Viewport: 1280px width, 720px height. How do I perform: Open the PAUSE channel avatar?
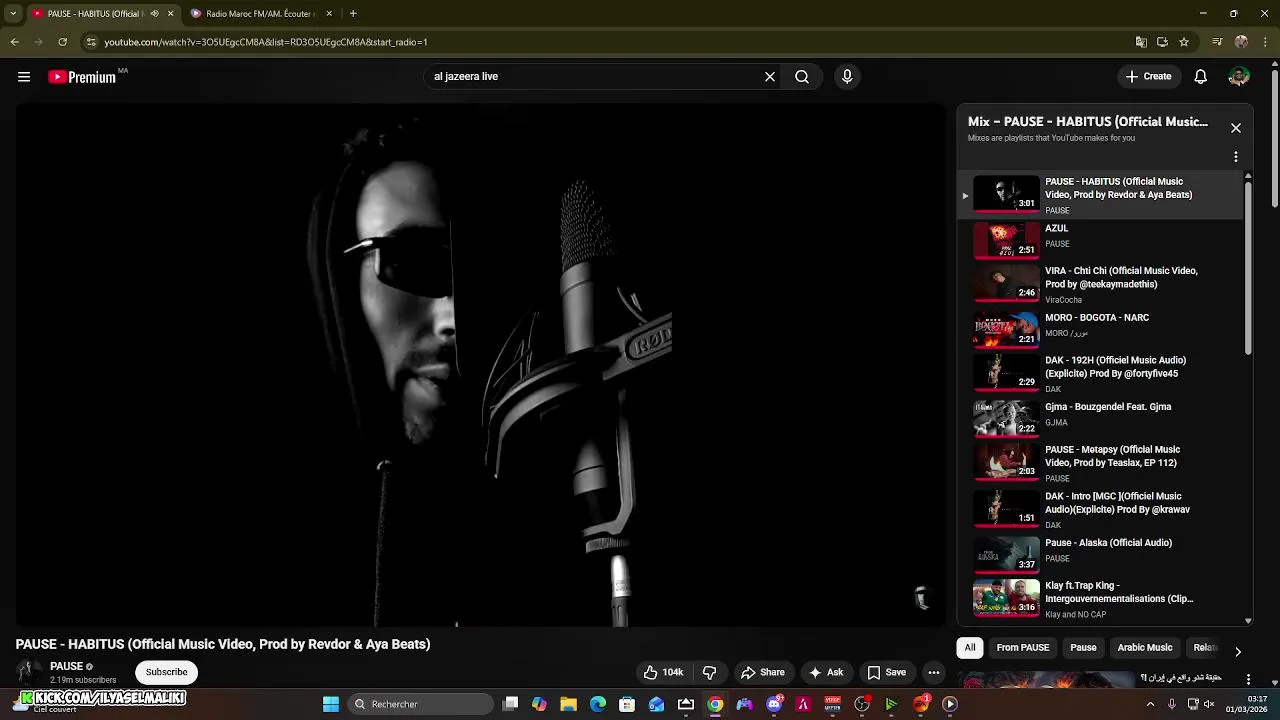(29, 672)
